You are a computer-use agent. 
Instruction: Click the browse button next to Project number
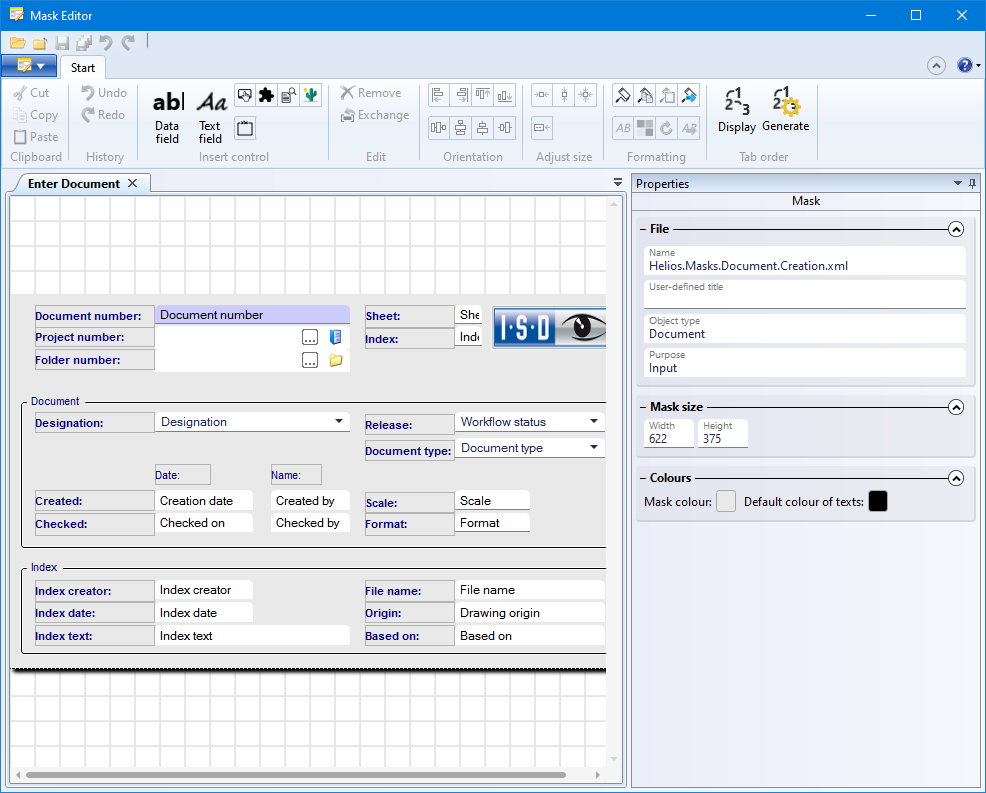click(x=310, y=337)
